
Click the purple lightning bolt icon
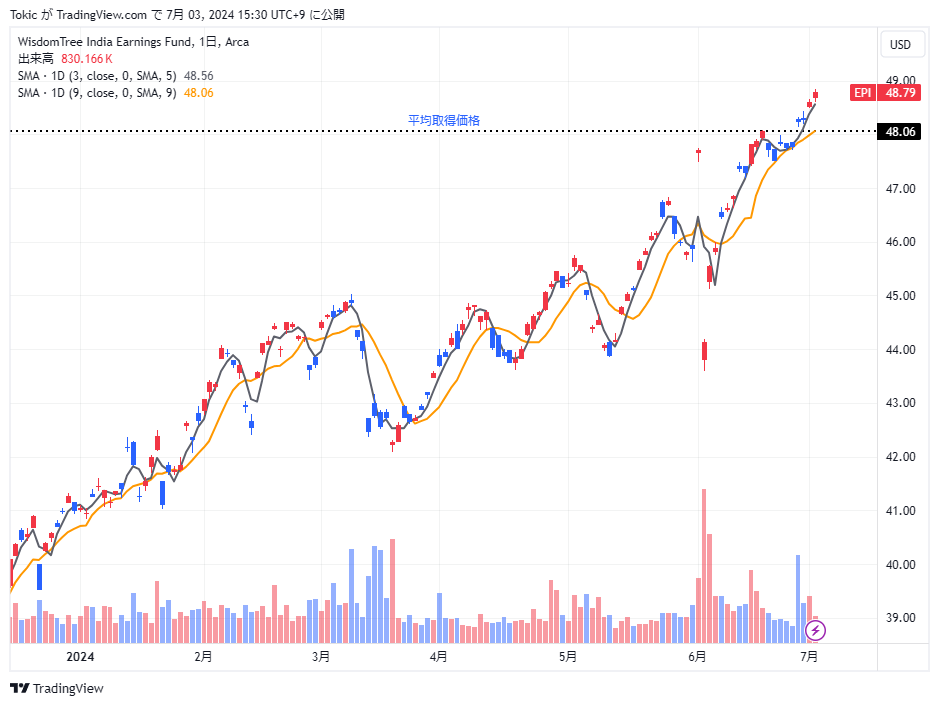click(815, 630)
